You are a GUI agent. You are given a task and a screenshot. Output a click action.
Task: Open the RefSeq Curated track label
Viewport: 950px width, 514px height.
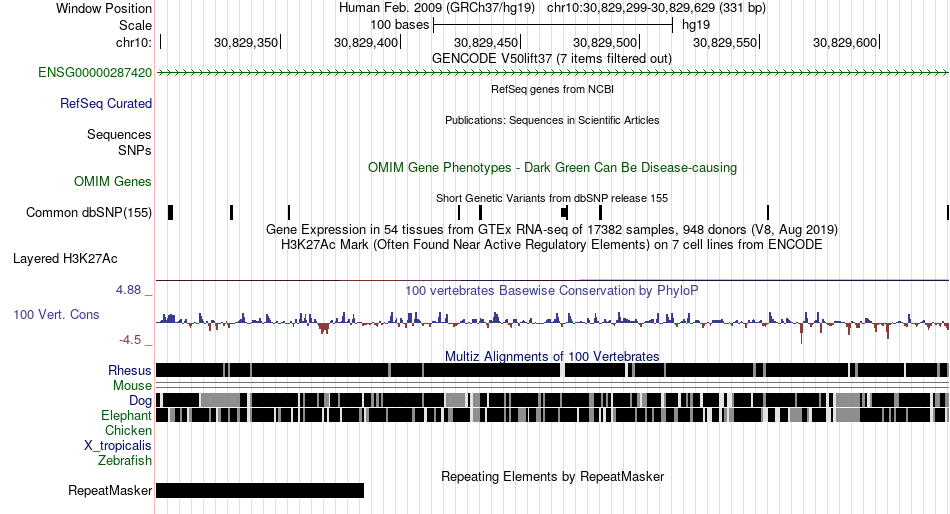click(x=106, y=104)
